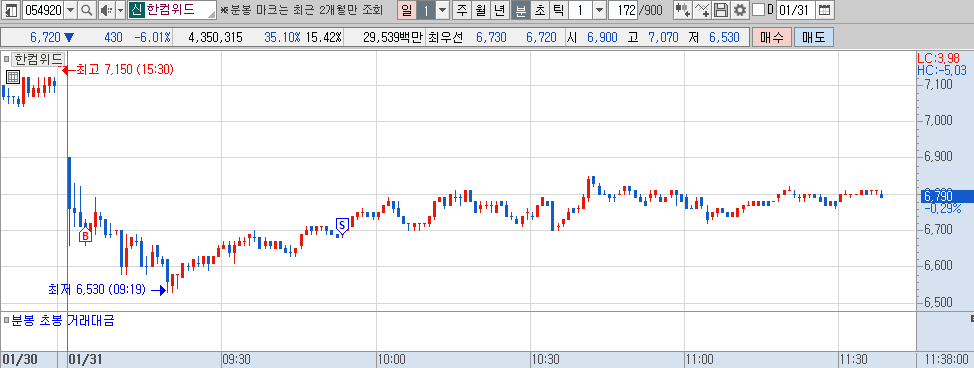Click the 매도 sell button
This screenshot has height=368, width=974.
(814, 37)
